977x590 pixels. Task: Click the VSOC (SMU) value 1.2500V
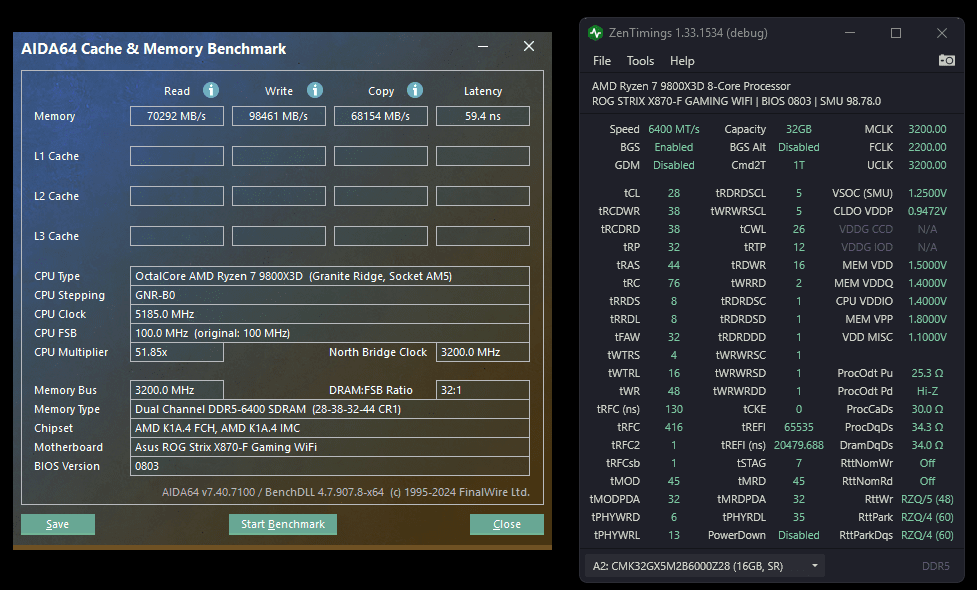[x=927, y=193]
